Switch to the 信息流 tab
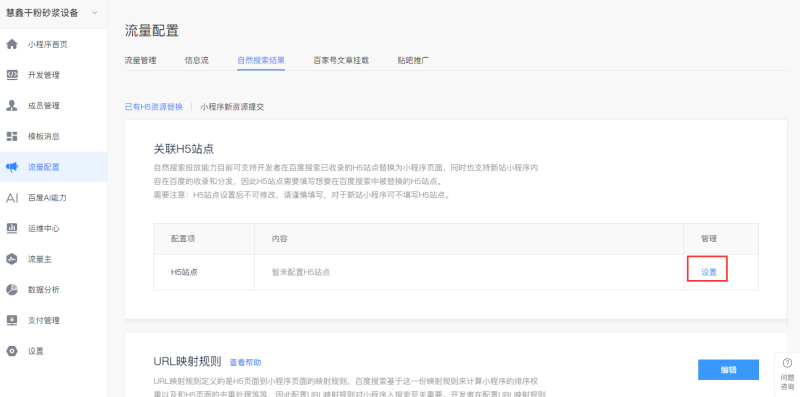 tap(196, 60)
